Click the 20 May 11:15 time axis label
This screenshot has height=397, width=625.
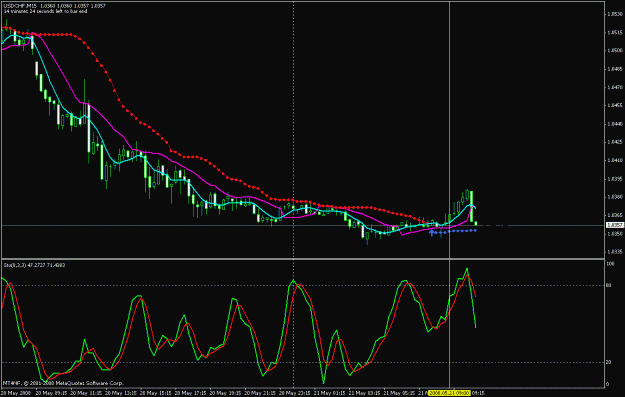tap(85, 393)
